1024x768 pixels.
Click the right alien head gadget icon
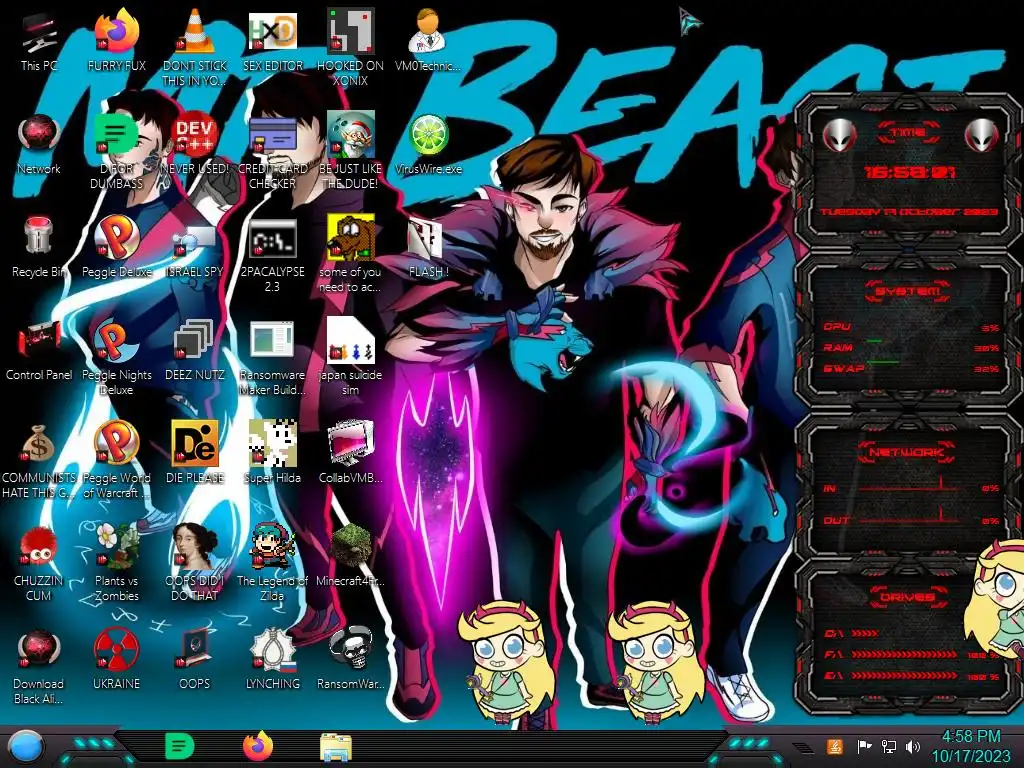(x=981, y=136)
